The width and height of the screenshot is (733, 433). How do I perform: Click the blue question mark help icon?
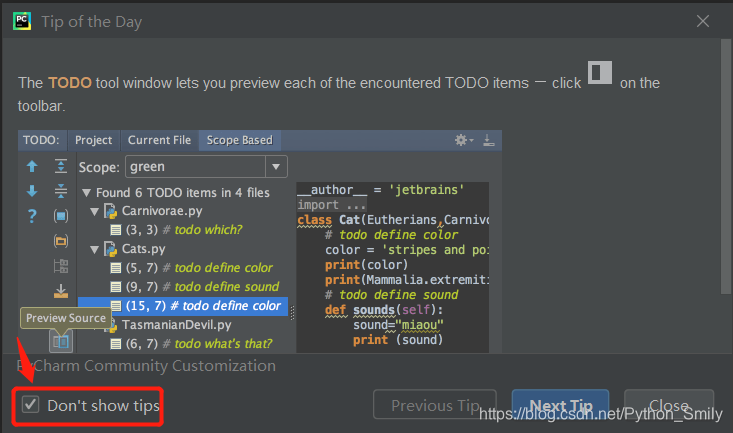[x=32, y=216]
